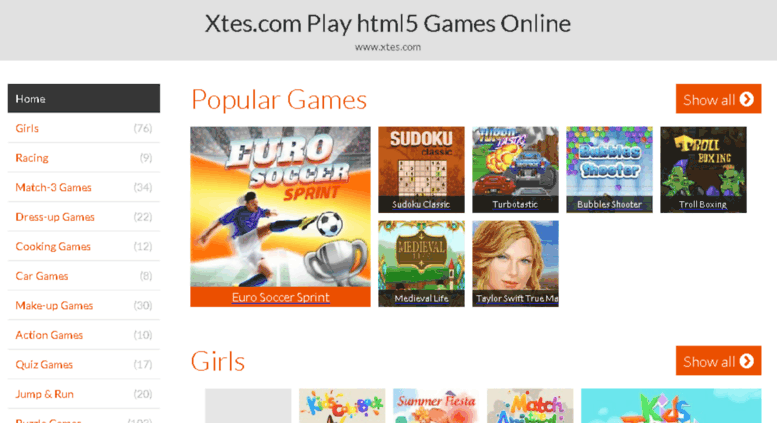Open the Medieval Life game tile
777x423 pixels.
pyautogui.click(x=421, y=264)
